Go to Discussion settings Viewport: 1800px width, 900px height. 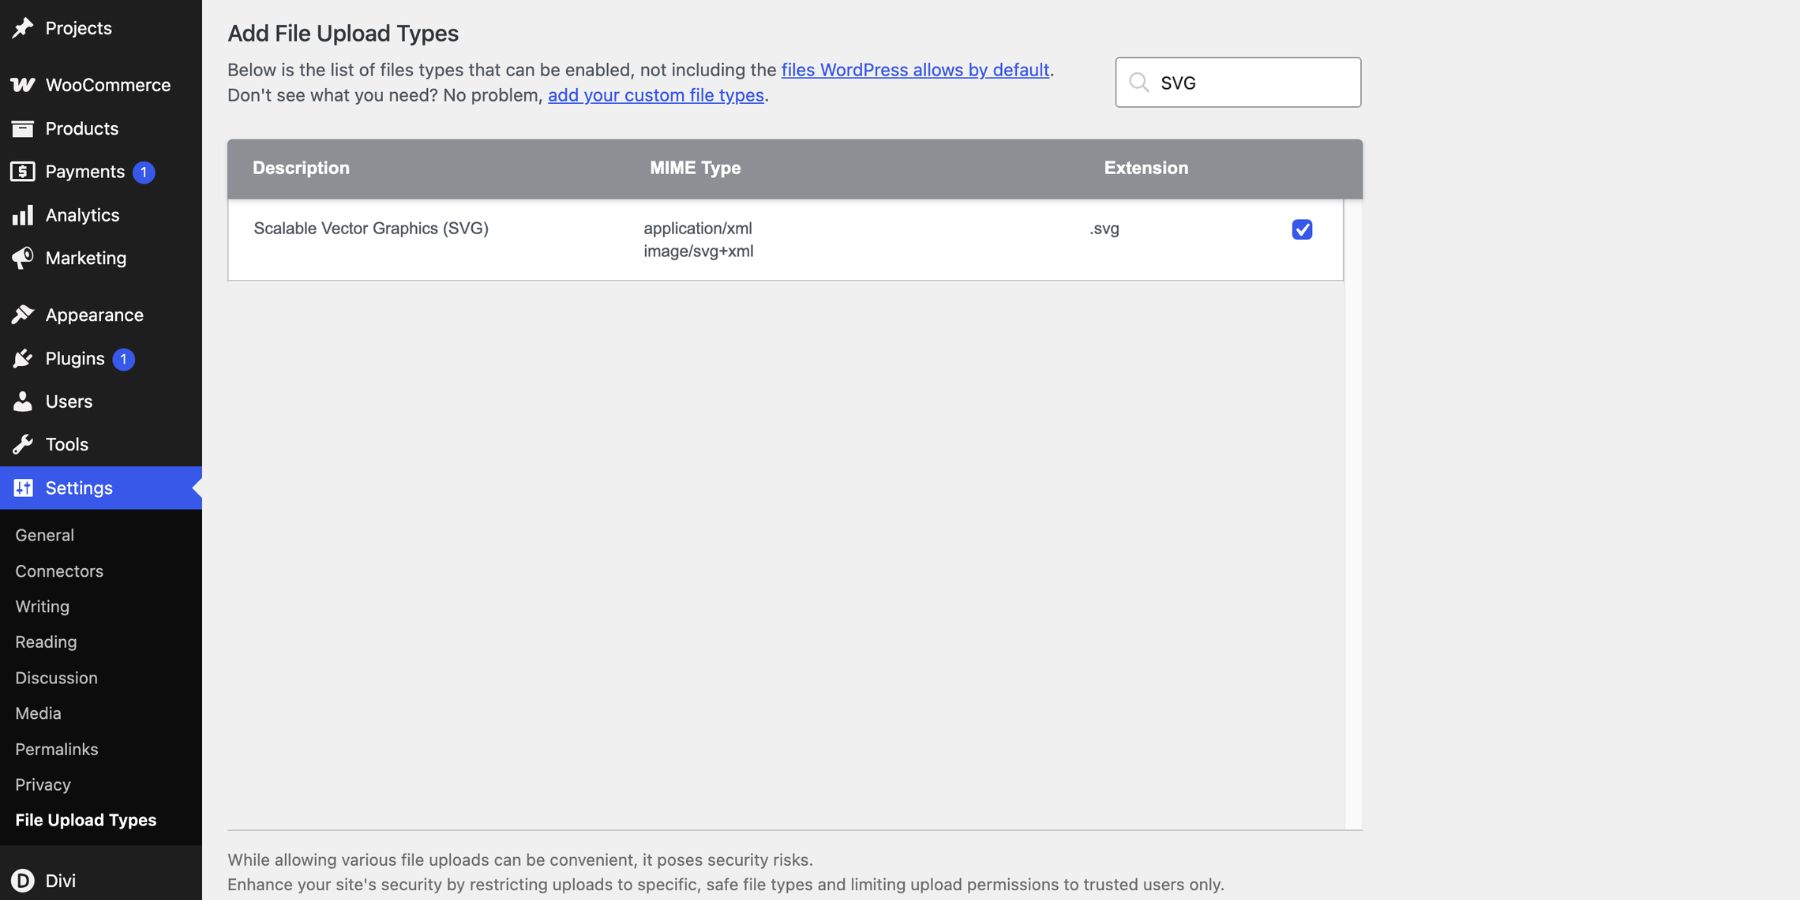pyautogui.click(x=56, y=678)
